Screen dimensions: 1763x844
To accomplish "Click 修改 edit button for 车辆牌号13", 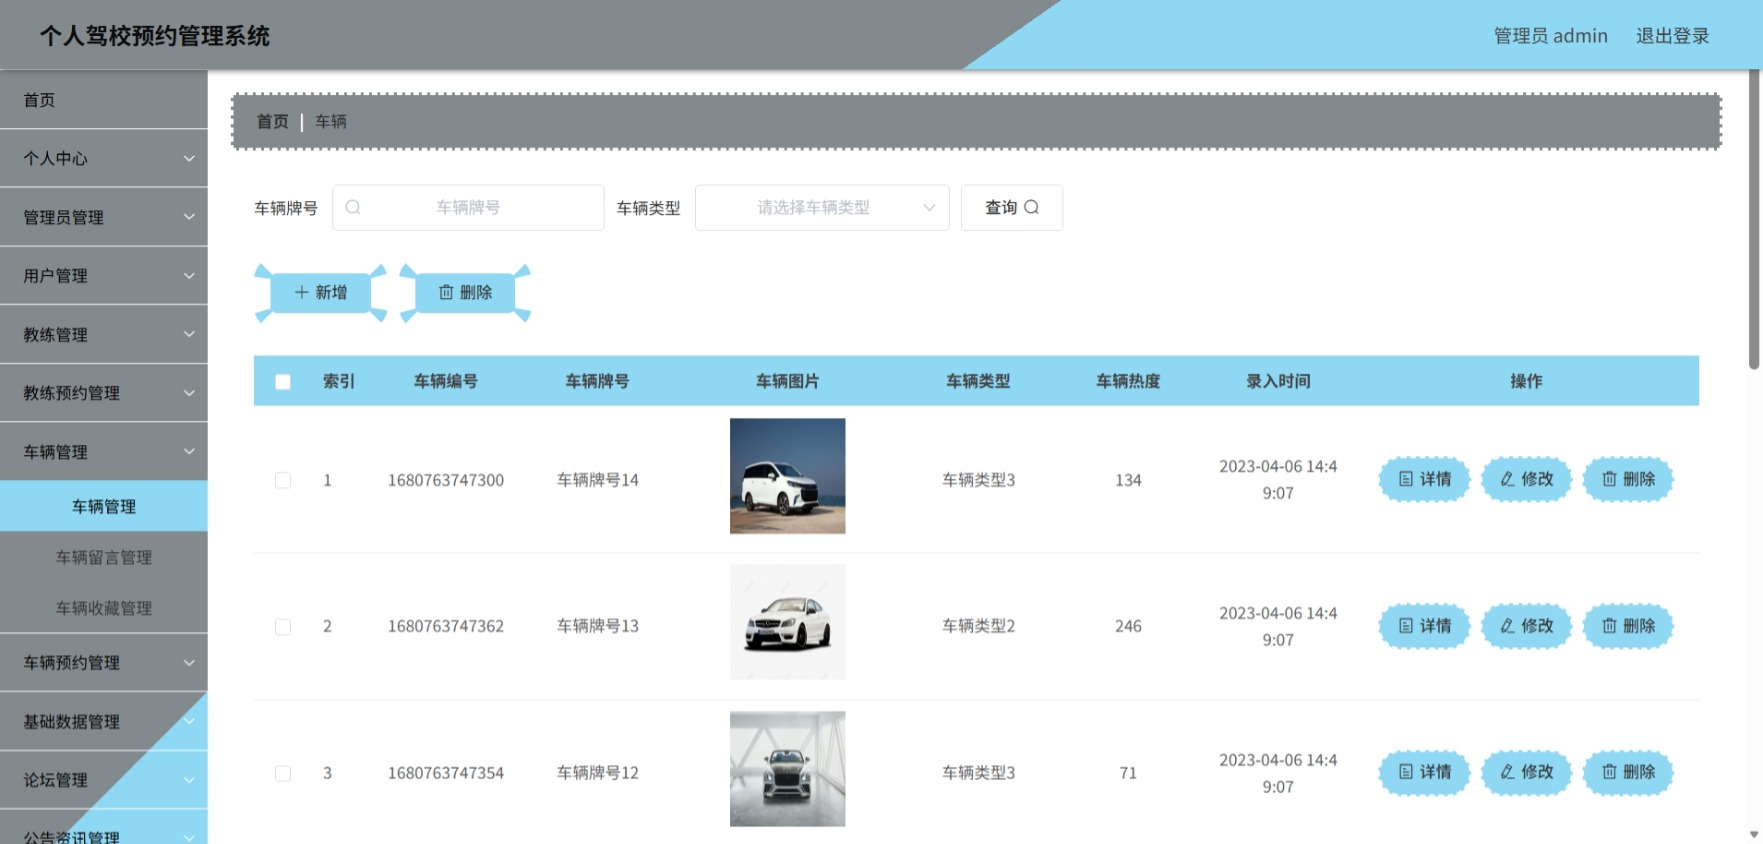I will (1526, 626).
